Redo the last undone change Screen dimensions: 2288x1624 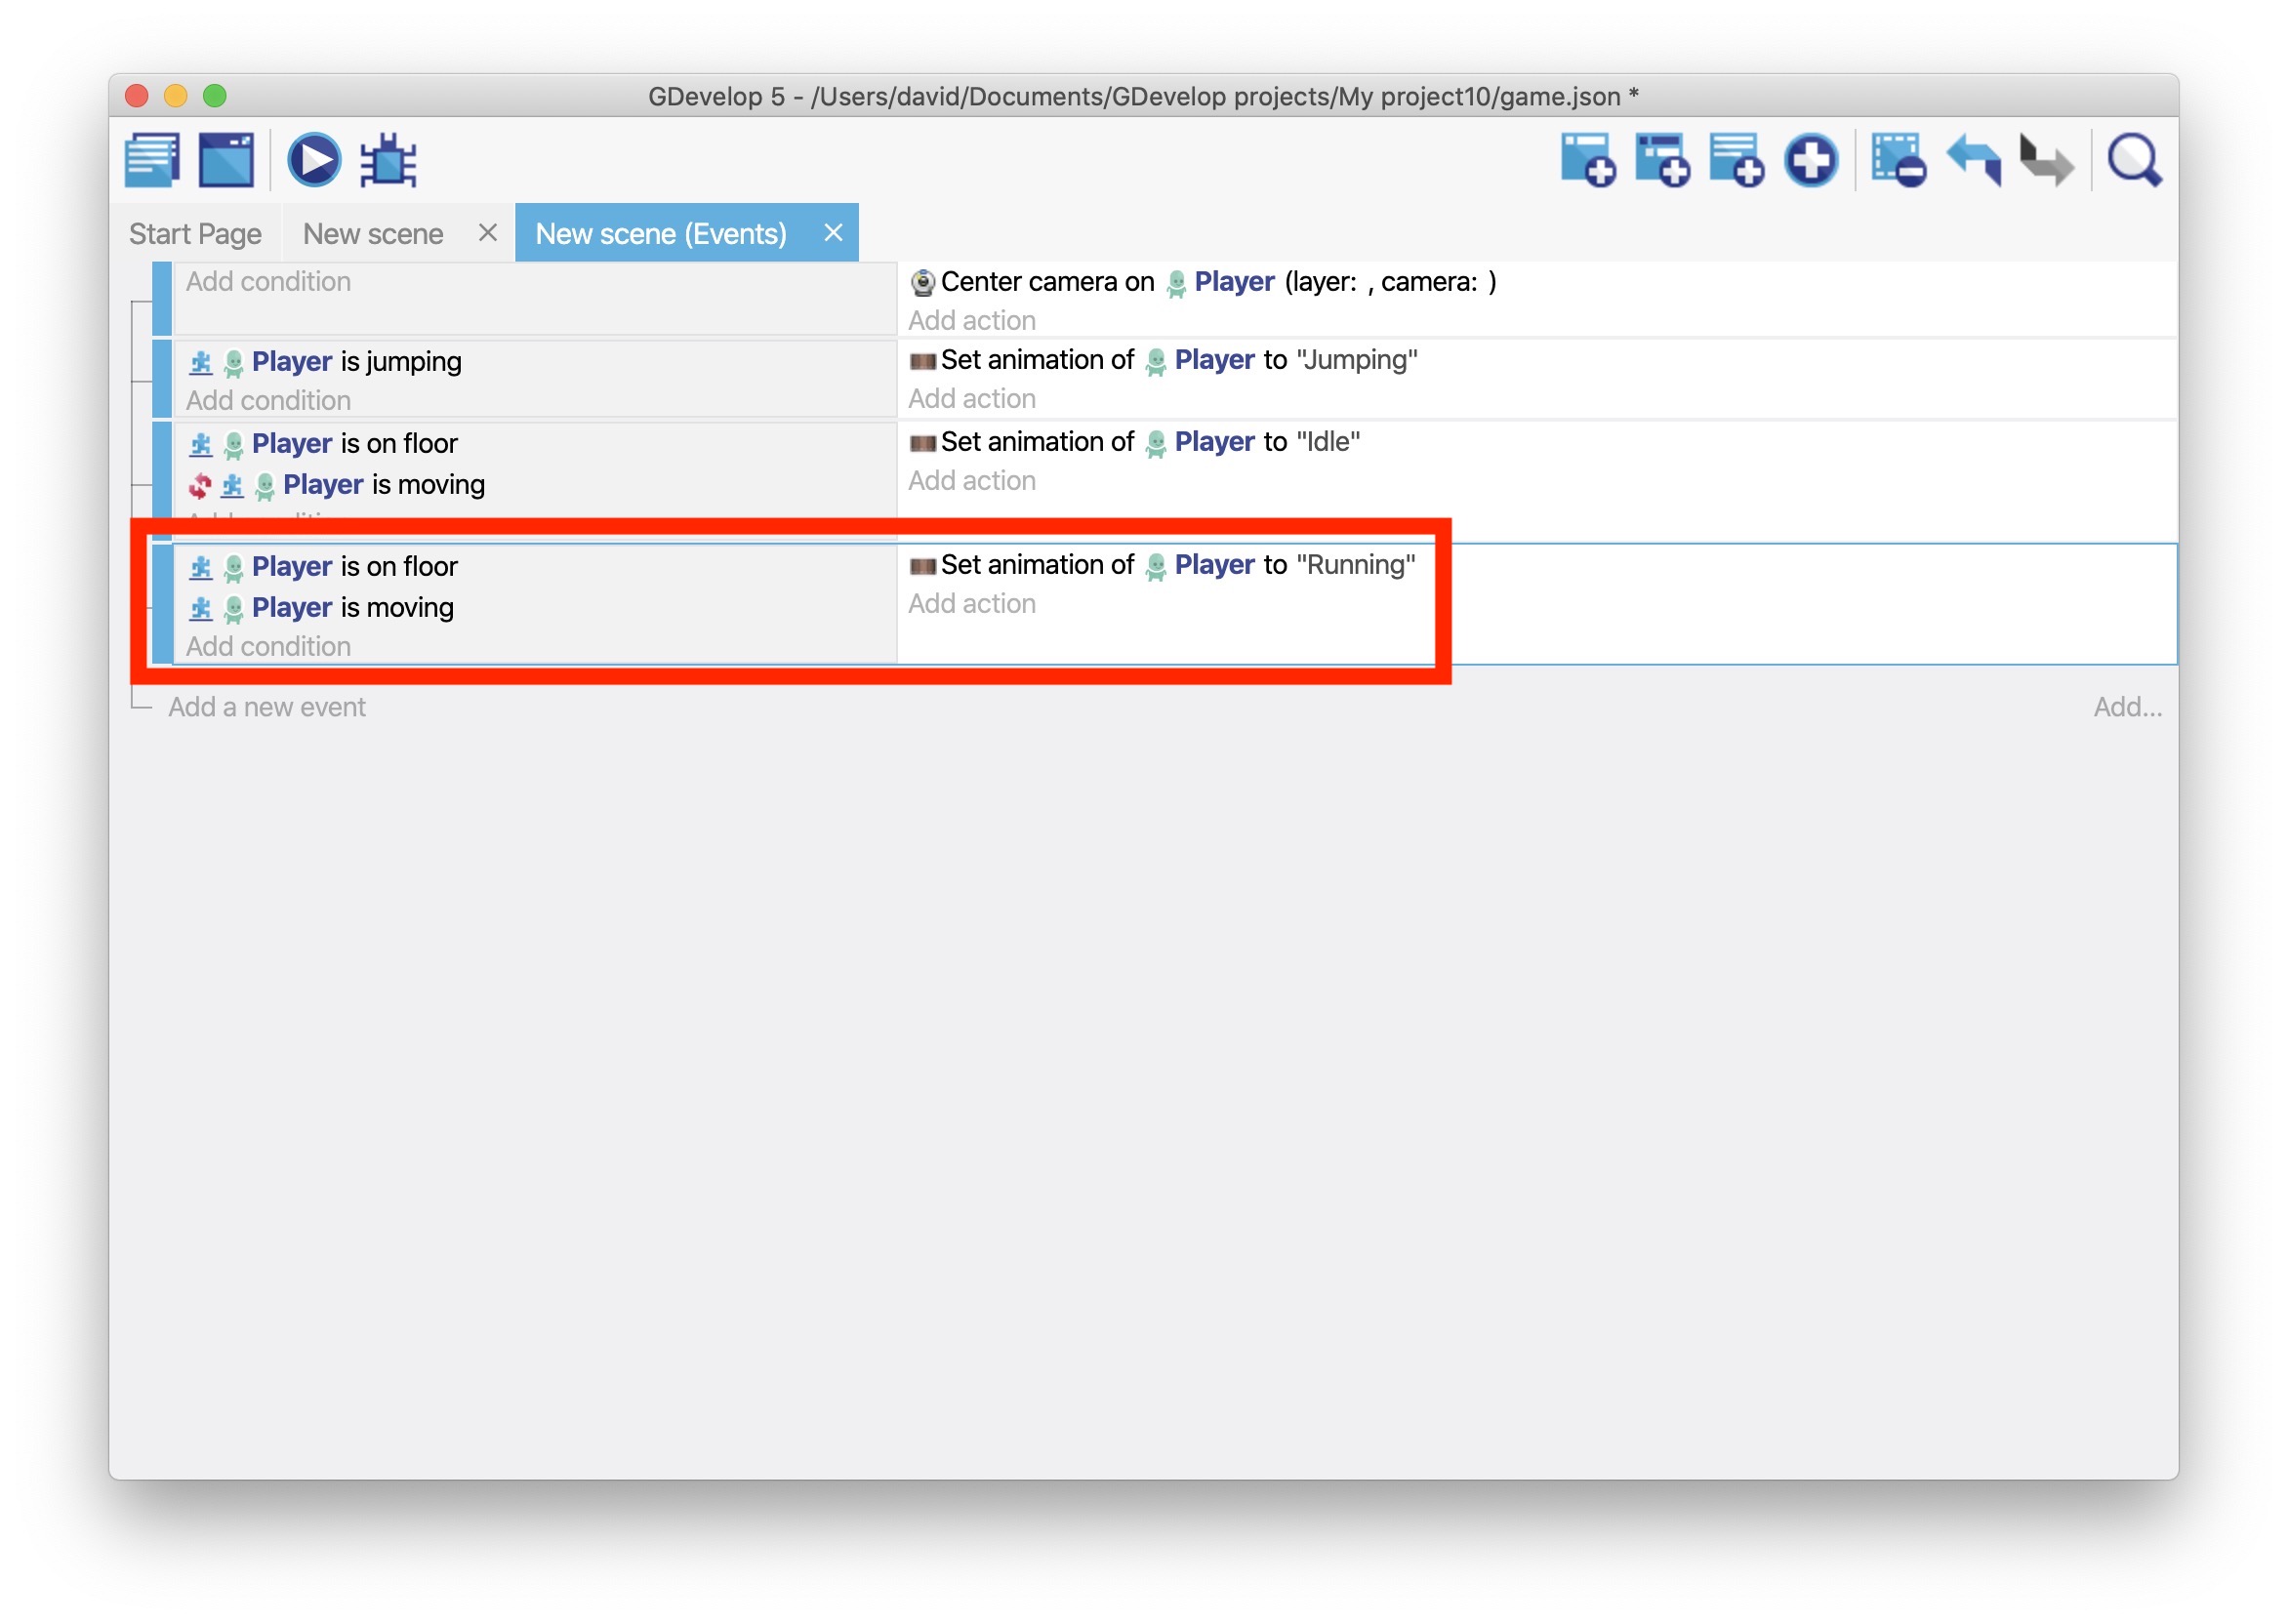coord(2046,160)
